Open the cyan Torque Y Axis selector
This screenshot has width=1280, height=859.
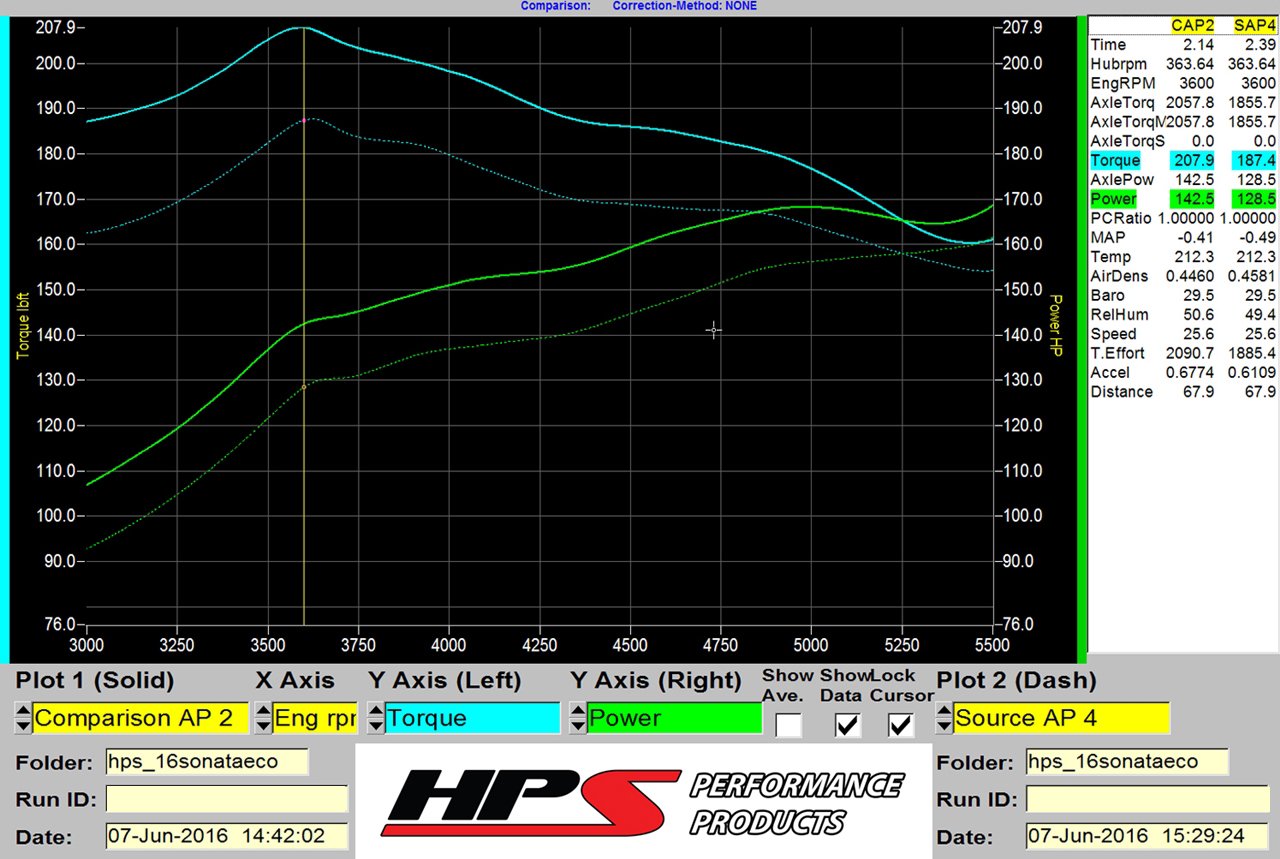[x=472, y=718]
